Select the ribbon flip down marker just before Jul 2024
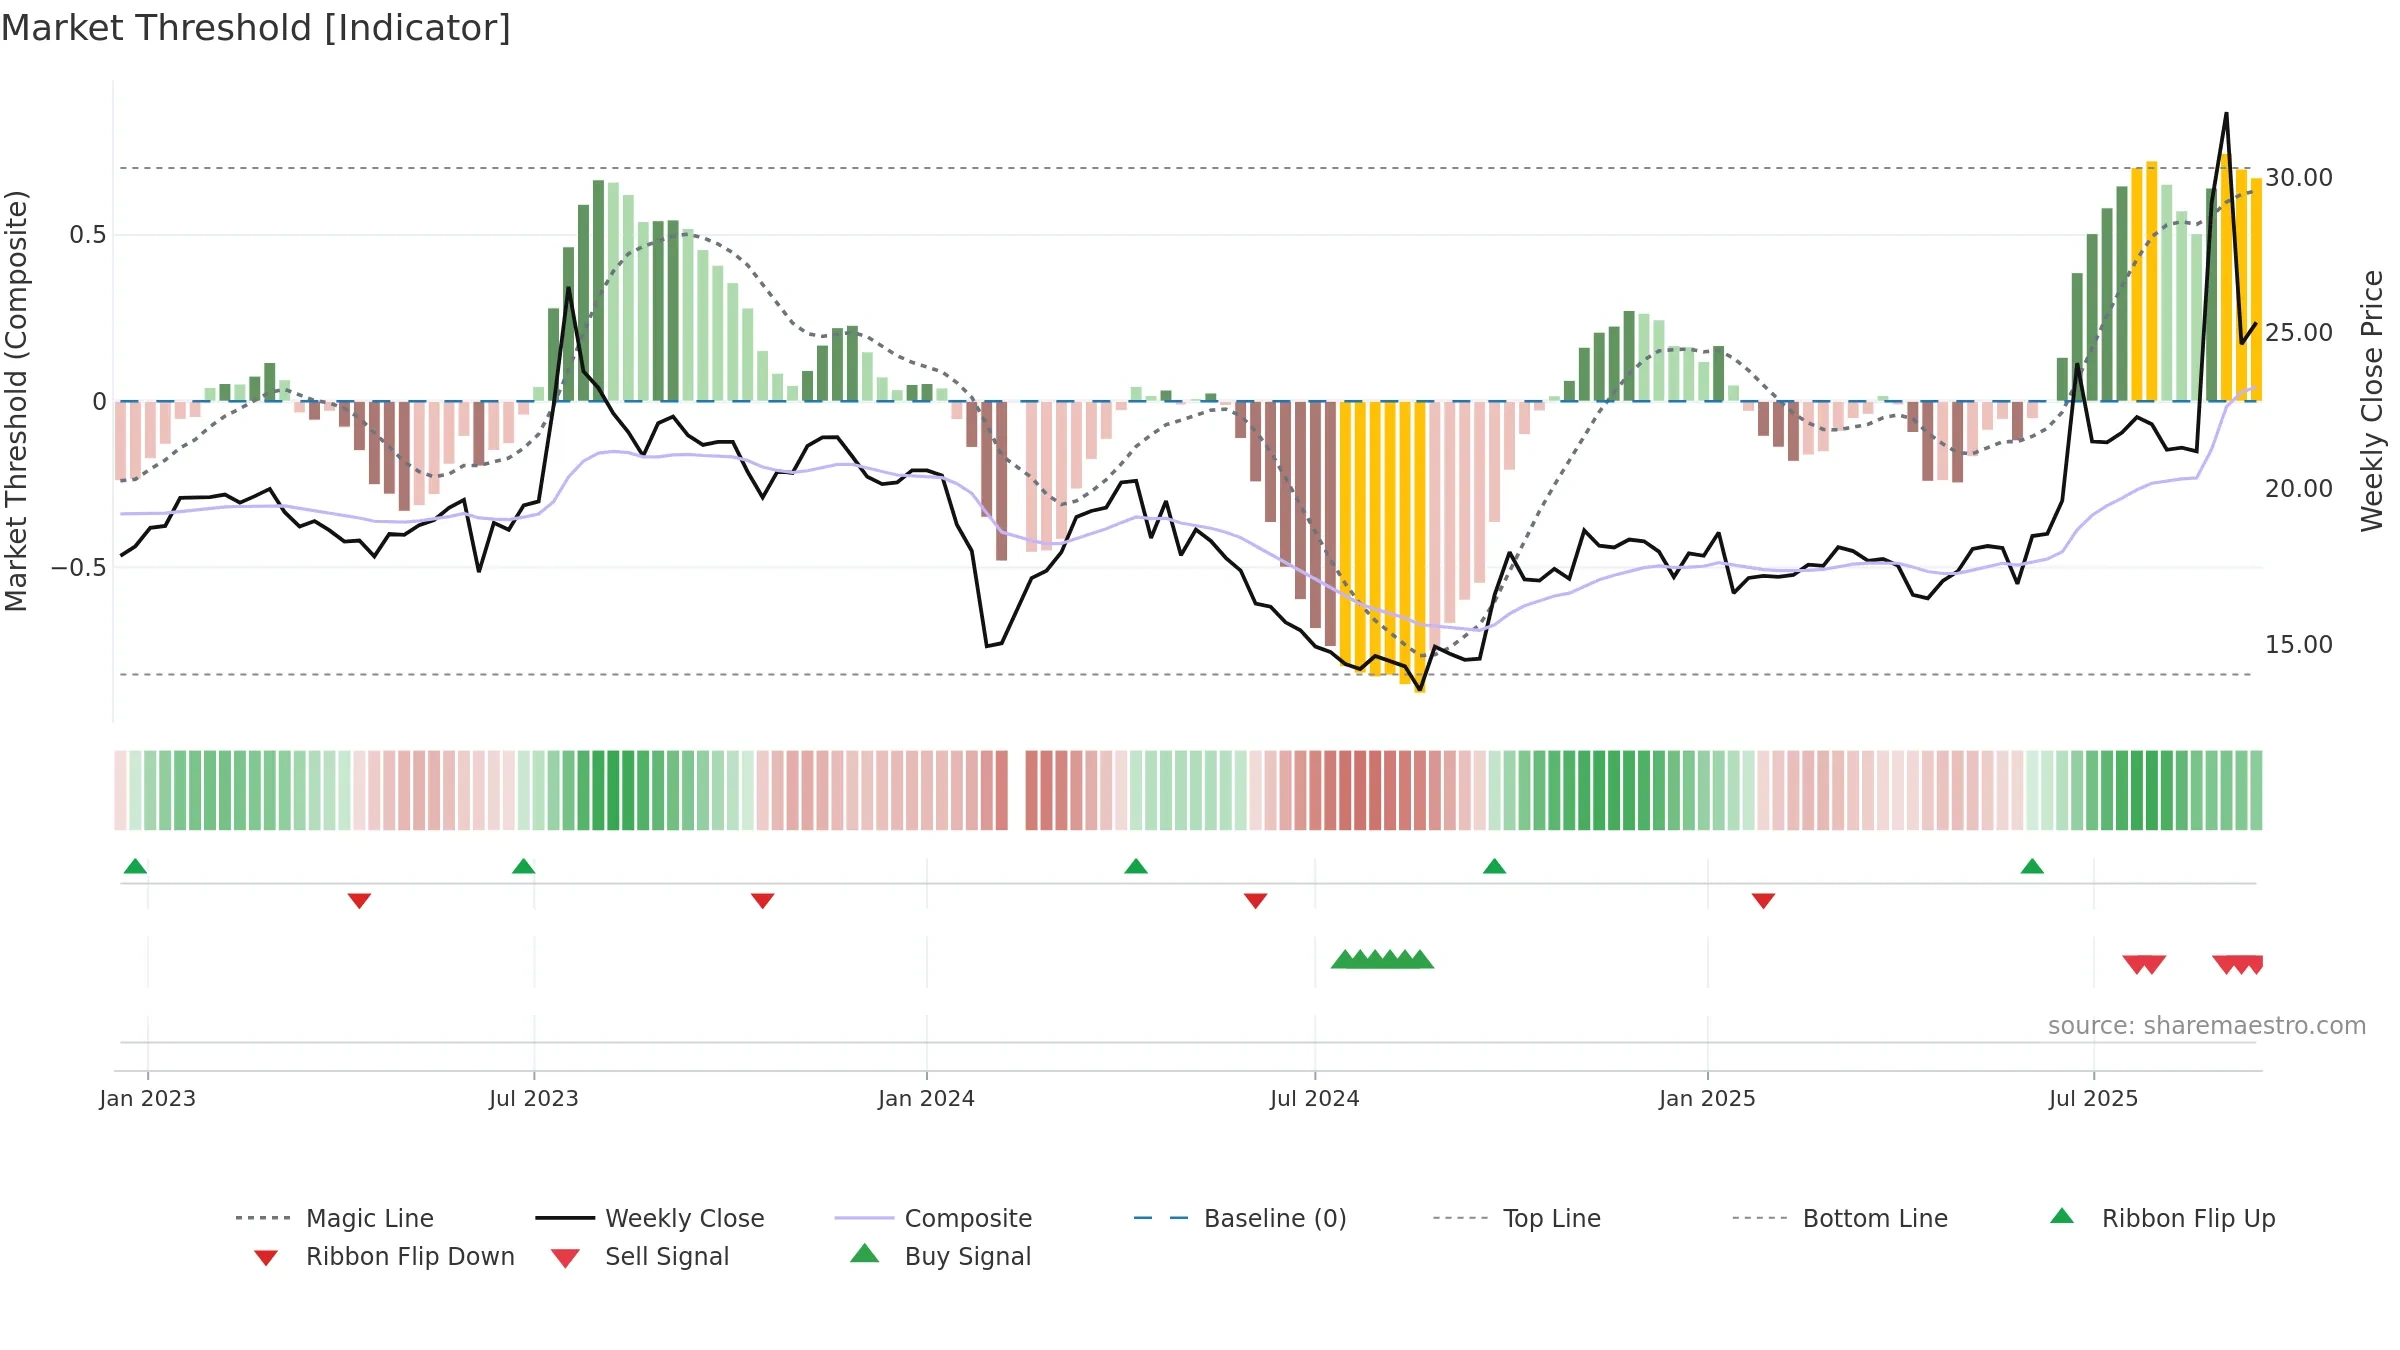 1255,900
